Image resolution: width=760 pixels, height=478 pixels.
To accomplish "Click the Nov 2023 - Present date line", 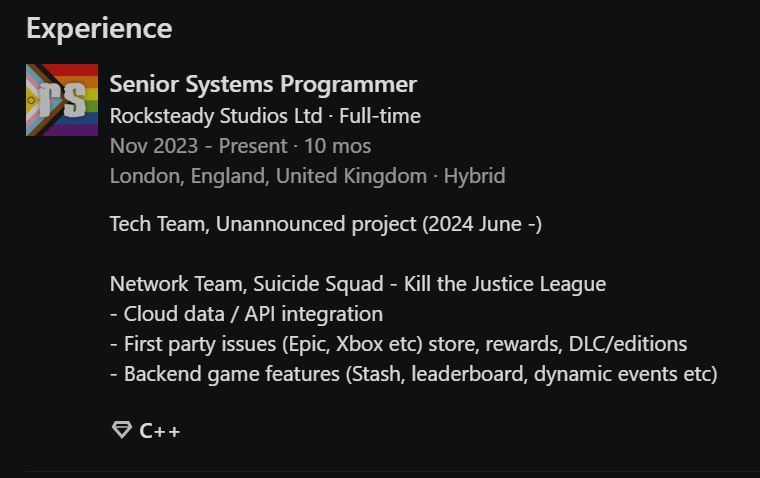I will point(240,146).
